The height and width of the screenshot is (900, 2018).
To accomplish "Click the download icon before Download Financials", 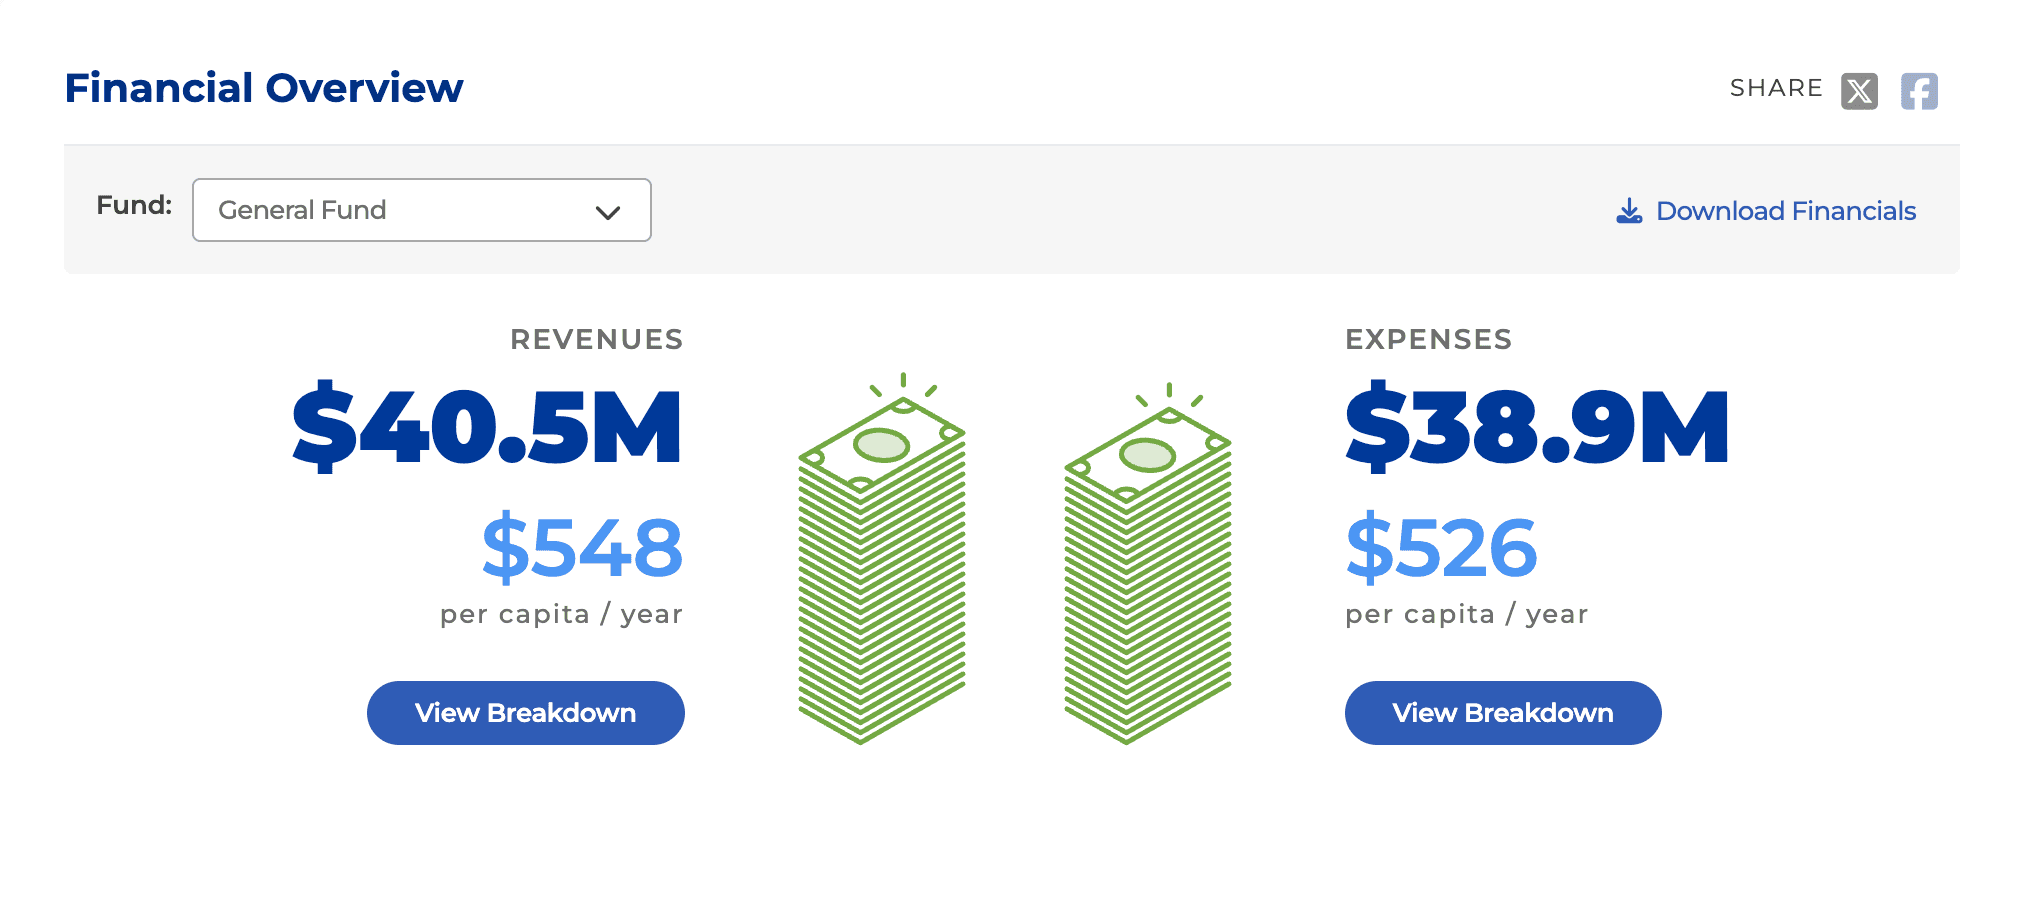I will [x=1629, y=211].
